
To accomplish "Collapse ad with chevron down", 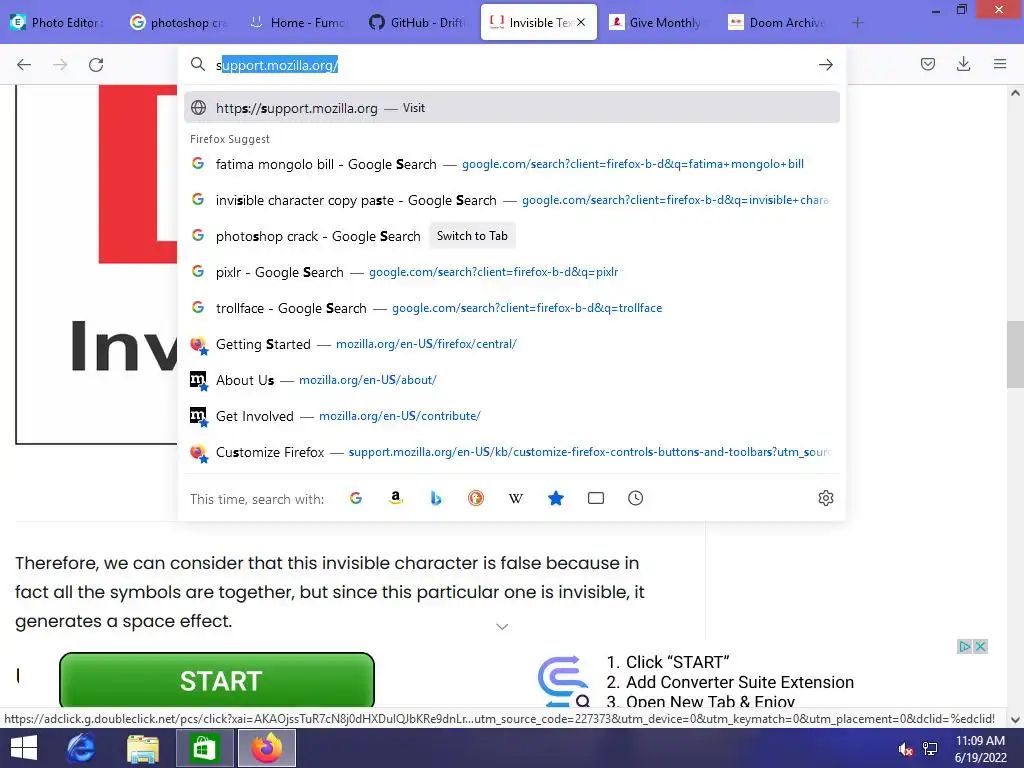I will pyautogui.click(x=502, y=626).
